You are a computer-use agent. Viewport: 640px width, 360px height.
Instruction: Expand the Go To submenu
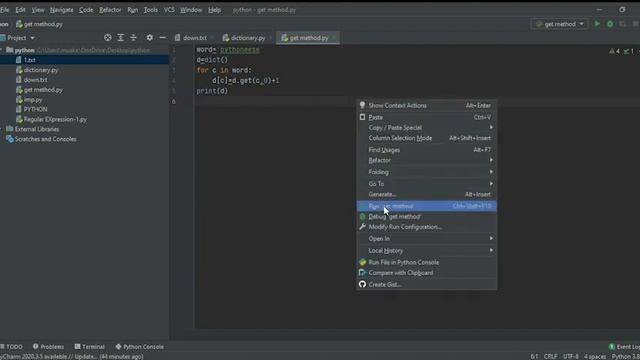coord(427,184)
